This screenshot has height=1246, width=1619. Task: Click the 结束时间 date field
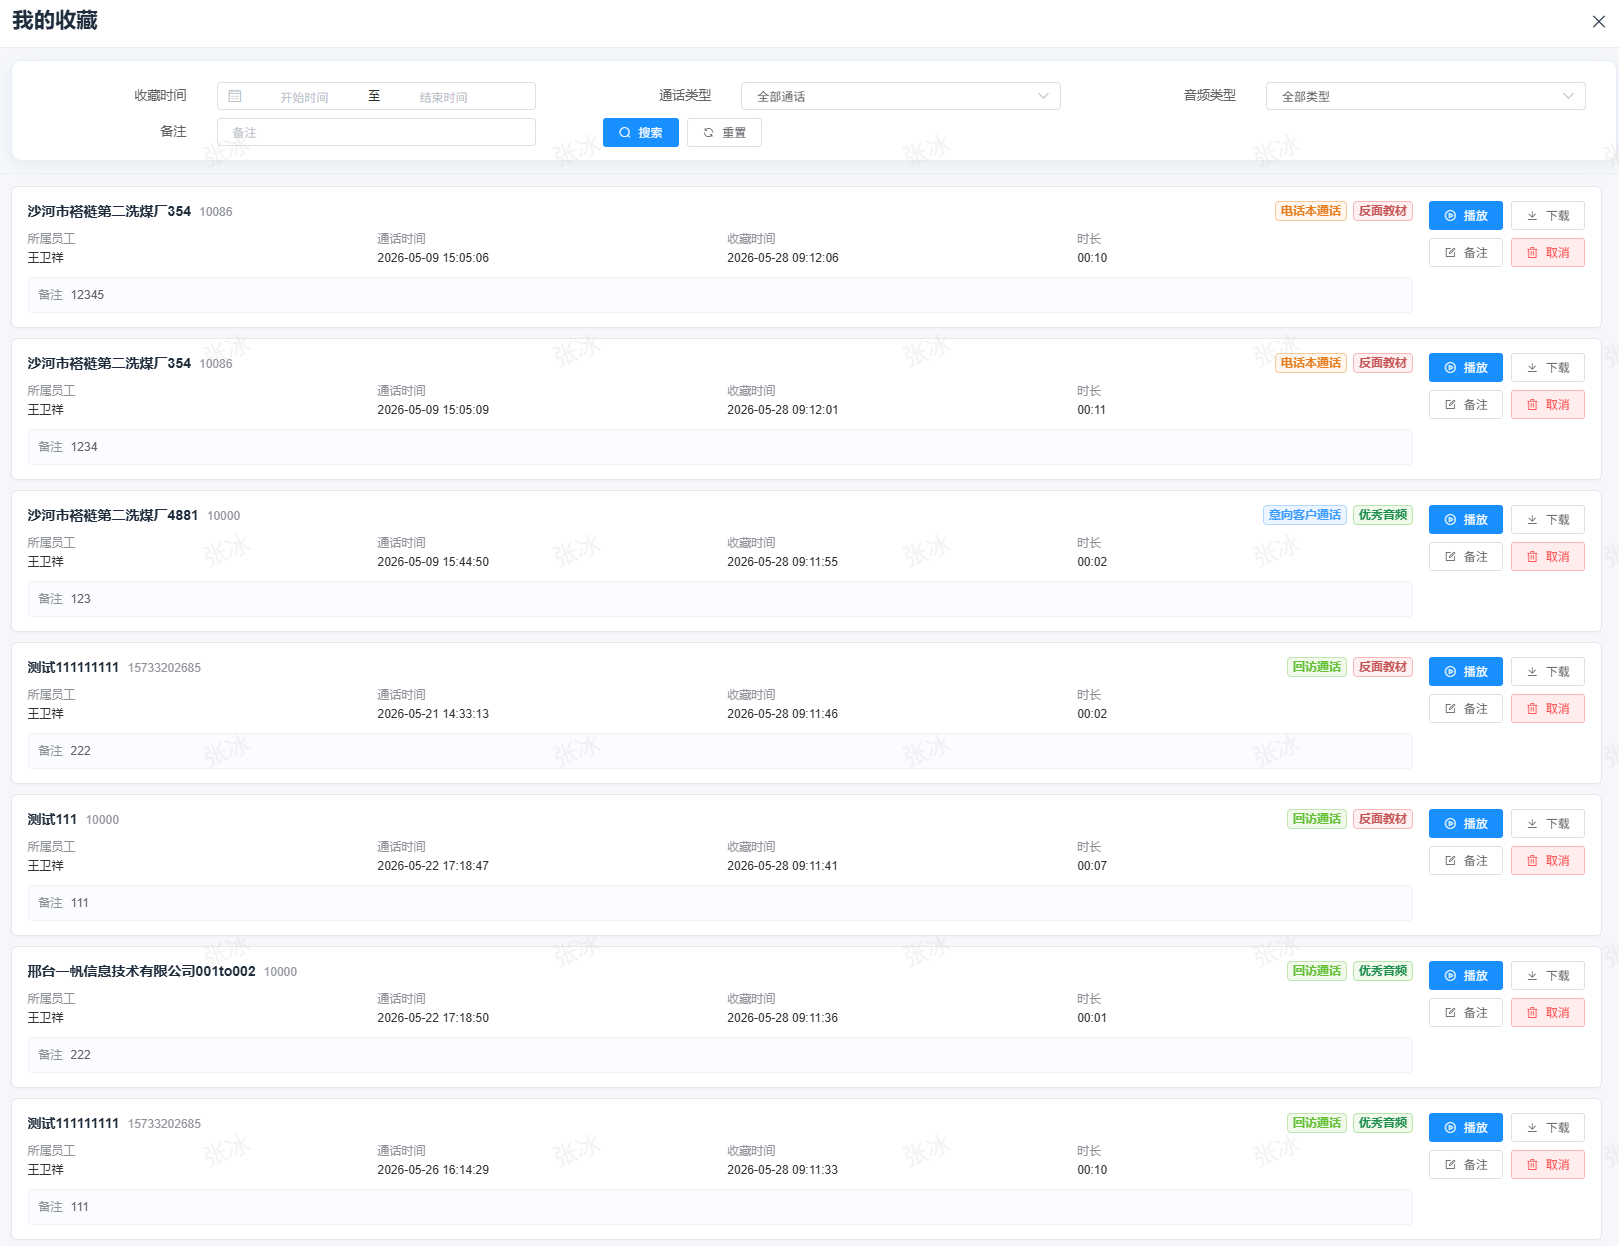(443, 97)
